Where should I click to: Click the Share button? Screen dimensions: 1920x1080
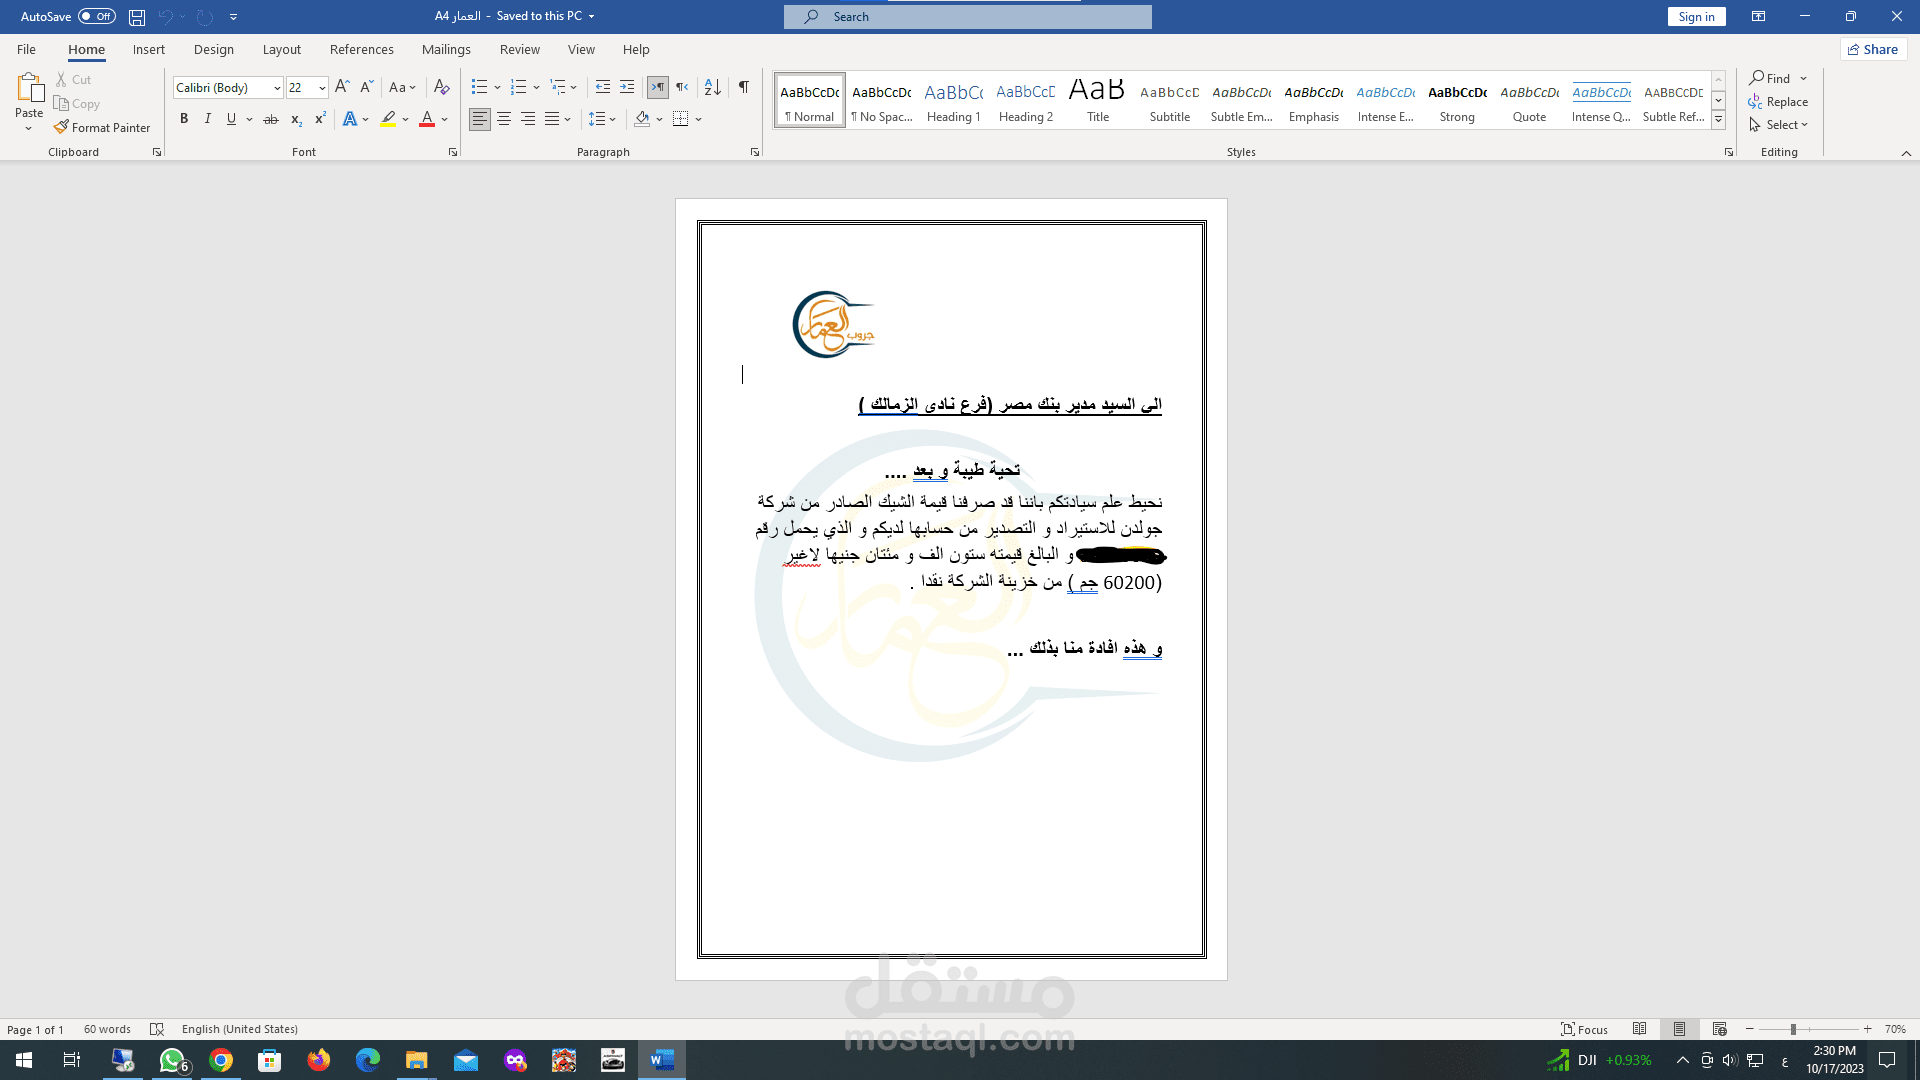point(1873,49)
